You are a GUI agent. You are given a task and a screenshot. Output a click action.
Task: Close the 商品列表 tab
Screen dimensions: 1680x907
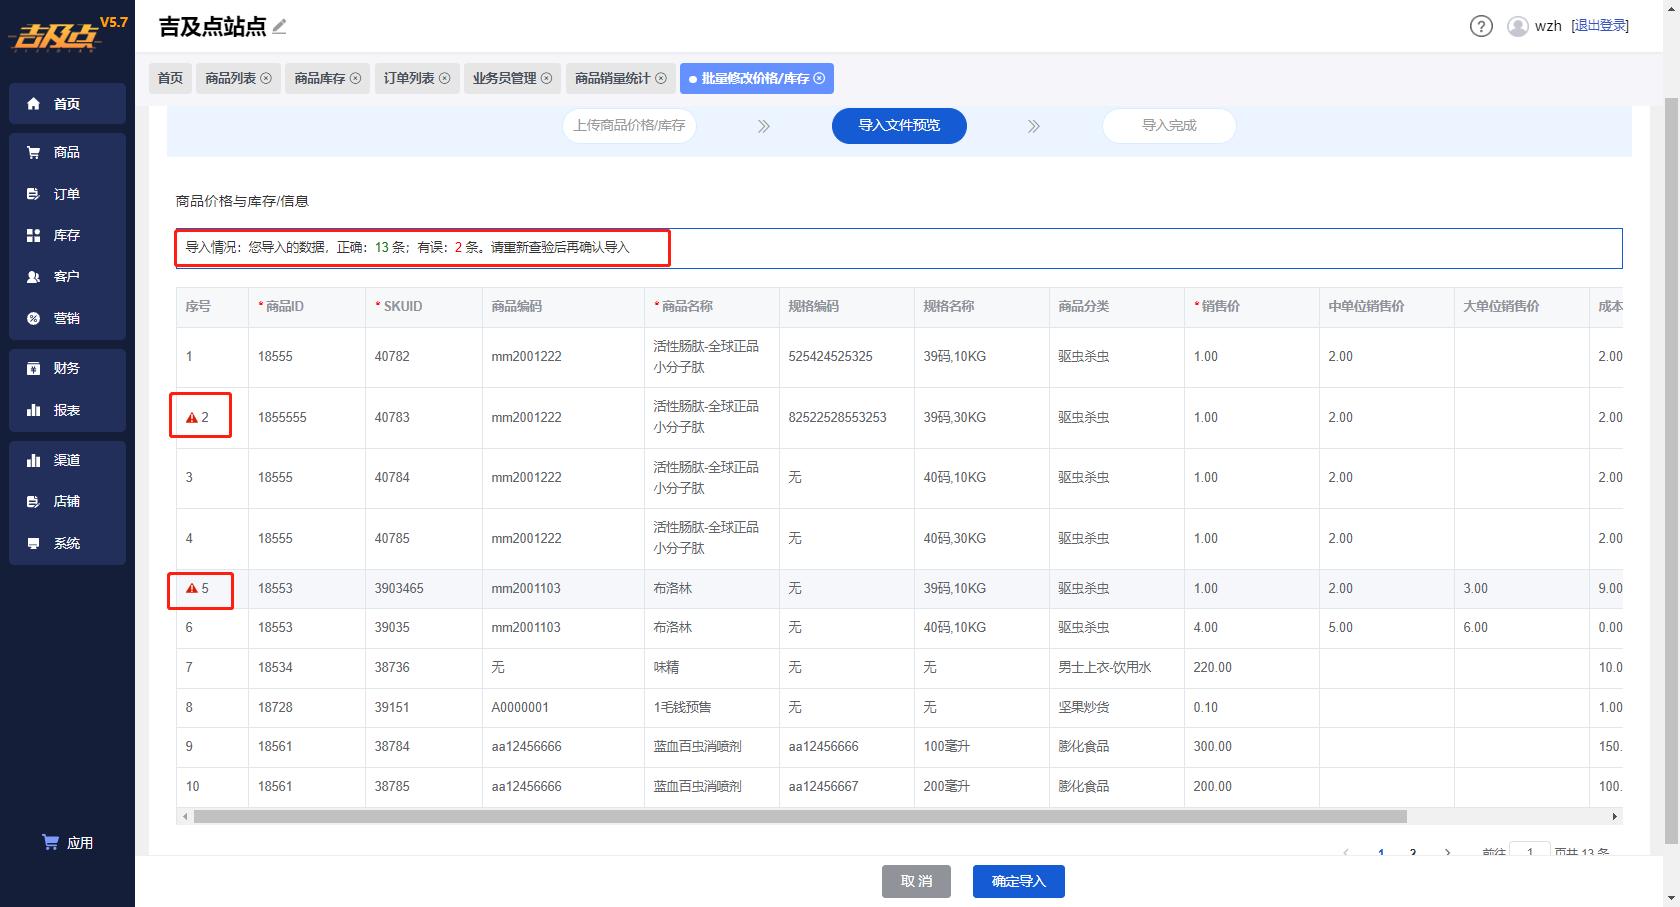point(266,78)
